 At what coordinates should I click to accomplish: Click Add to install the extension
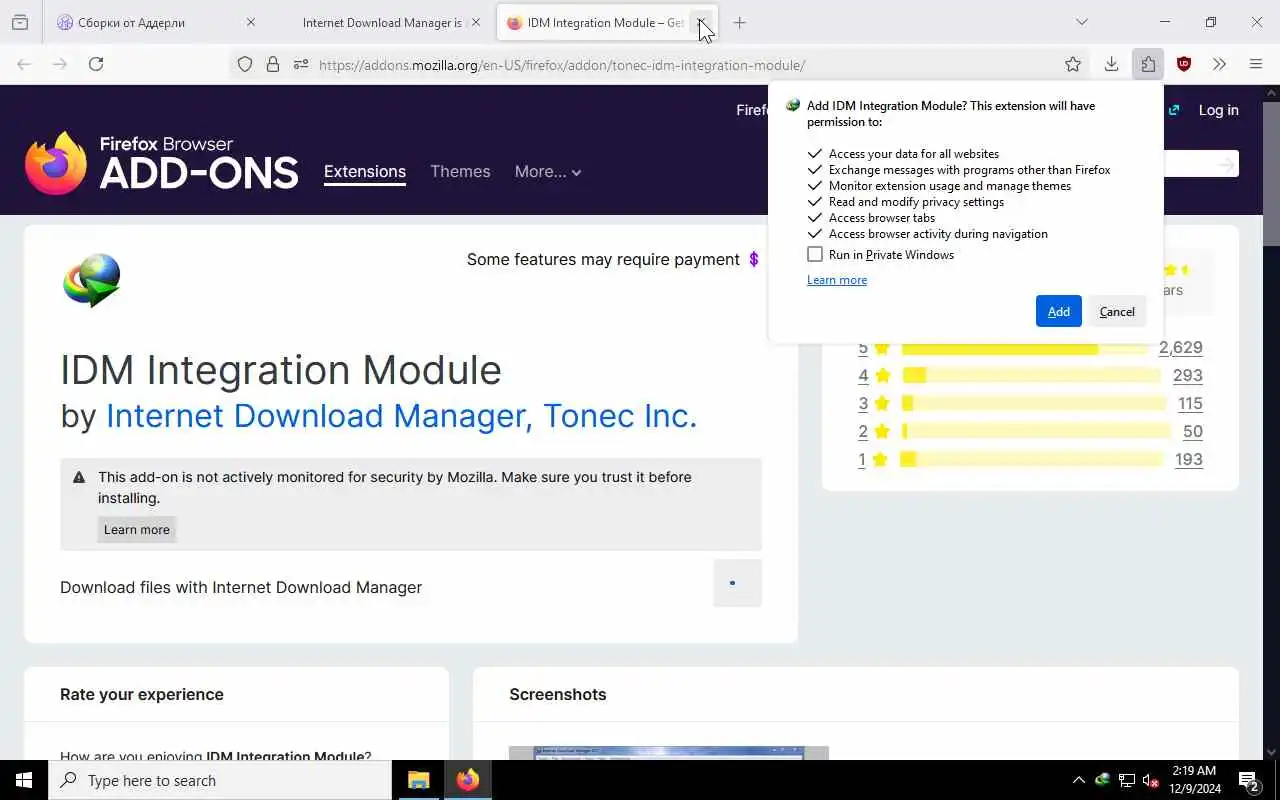(1058, 312)
